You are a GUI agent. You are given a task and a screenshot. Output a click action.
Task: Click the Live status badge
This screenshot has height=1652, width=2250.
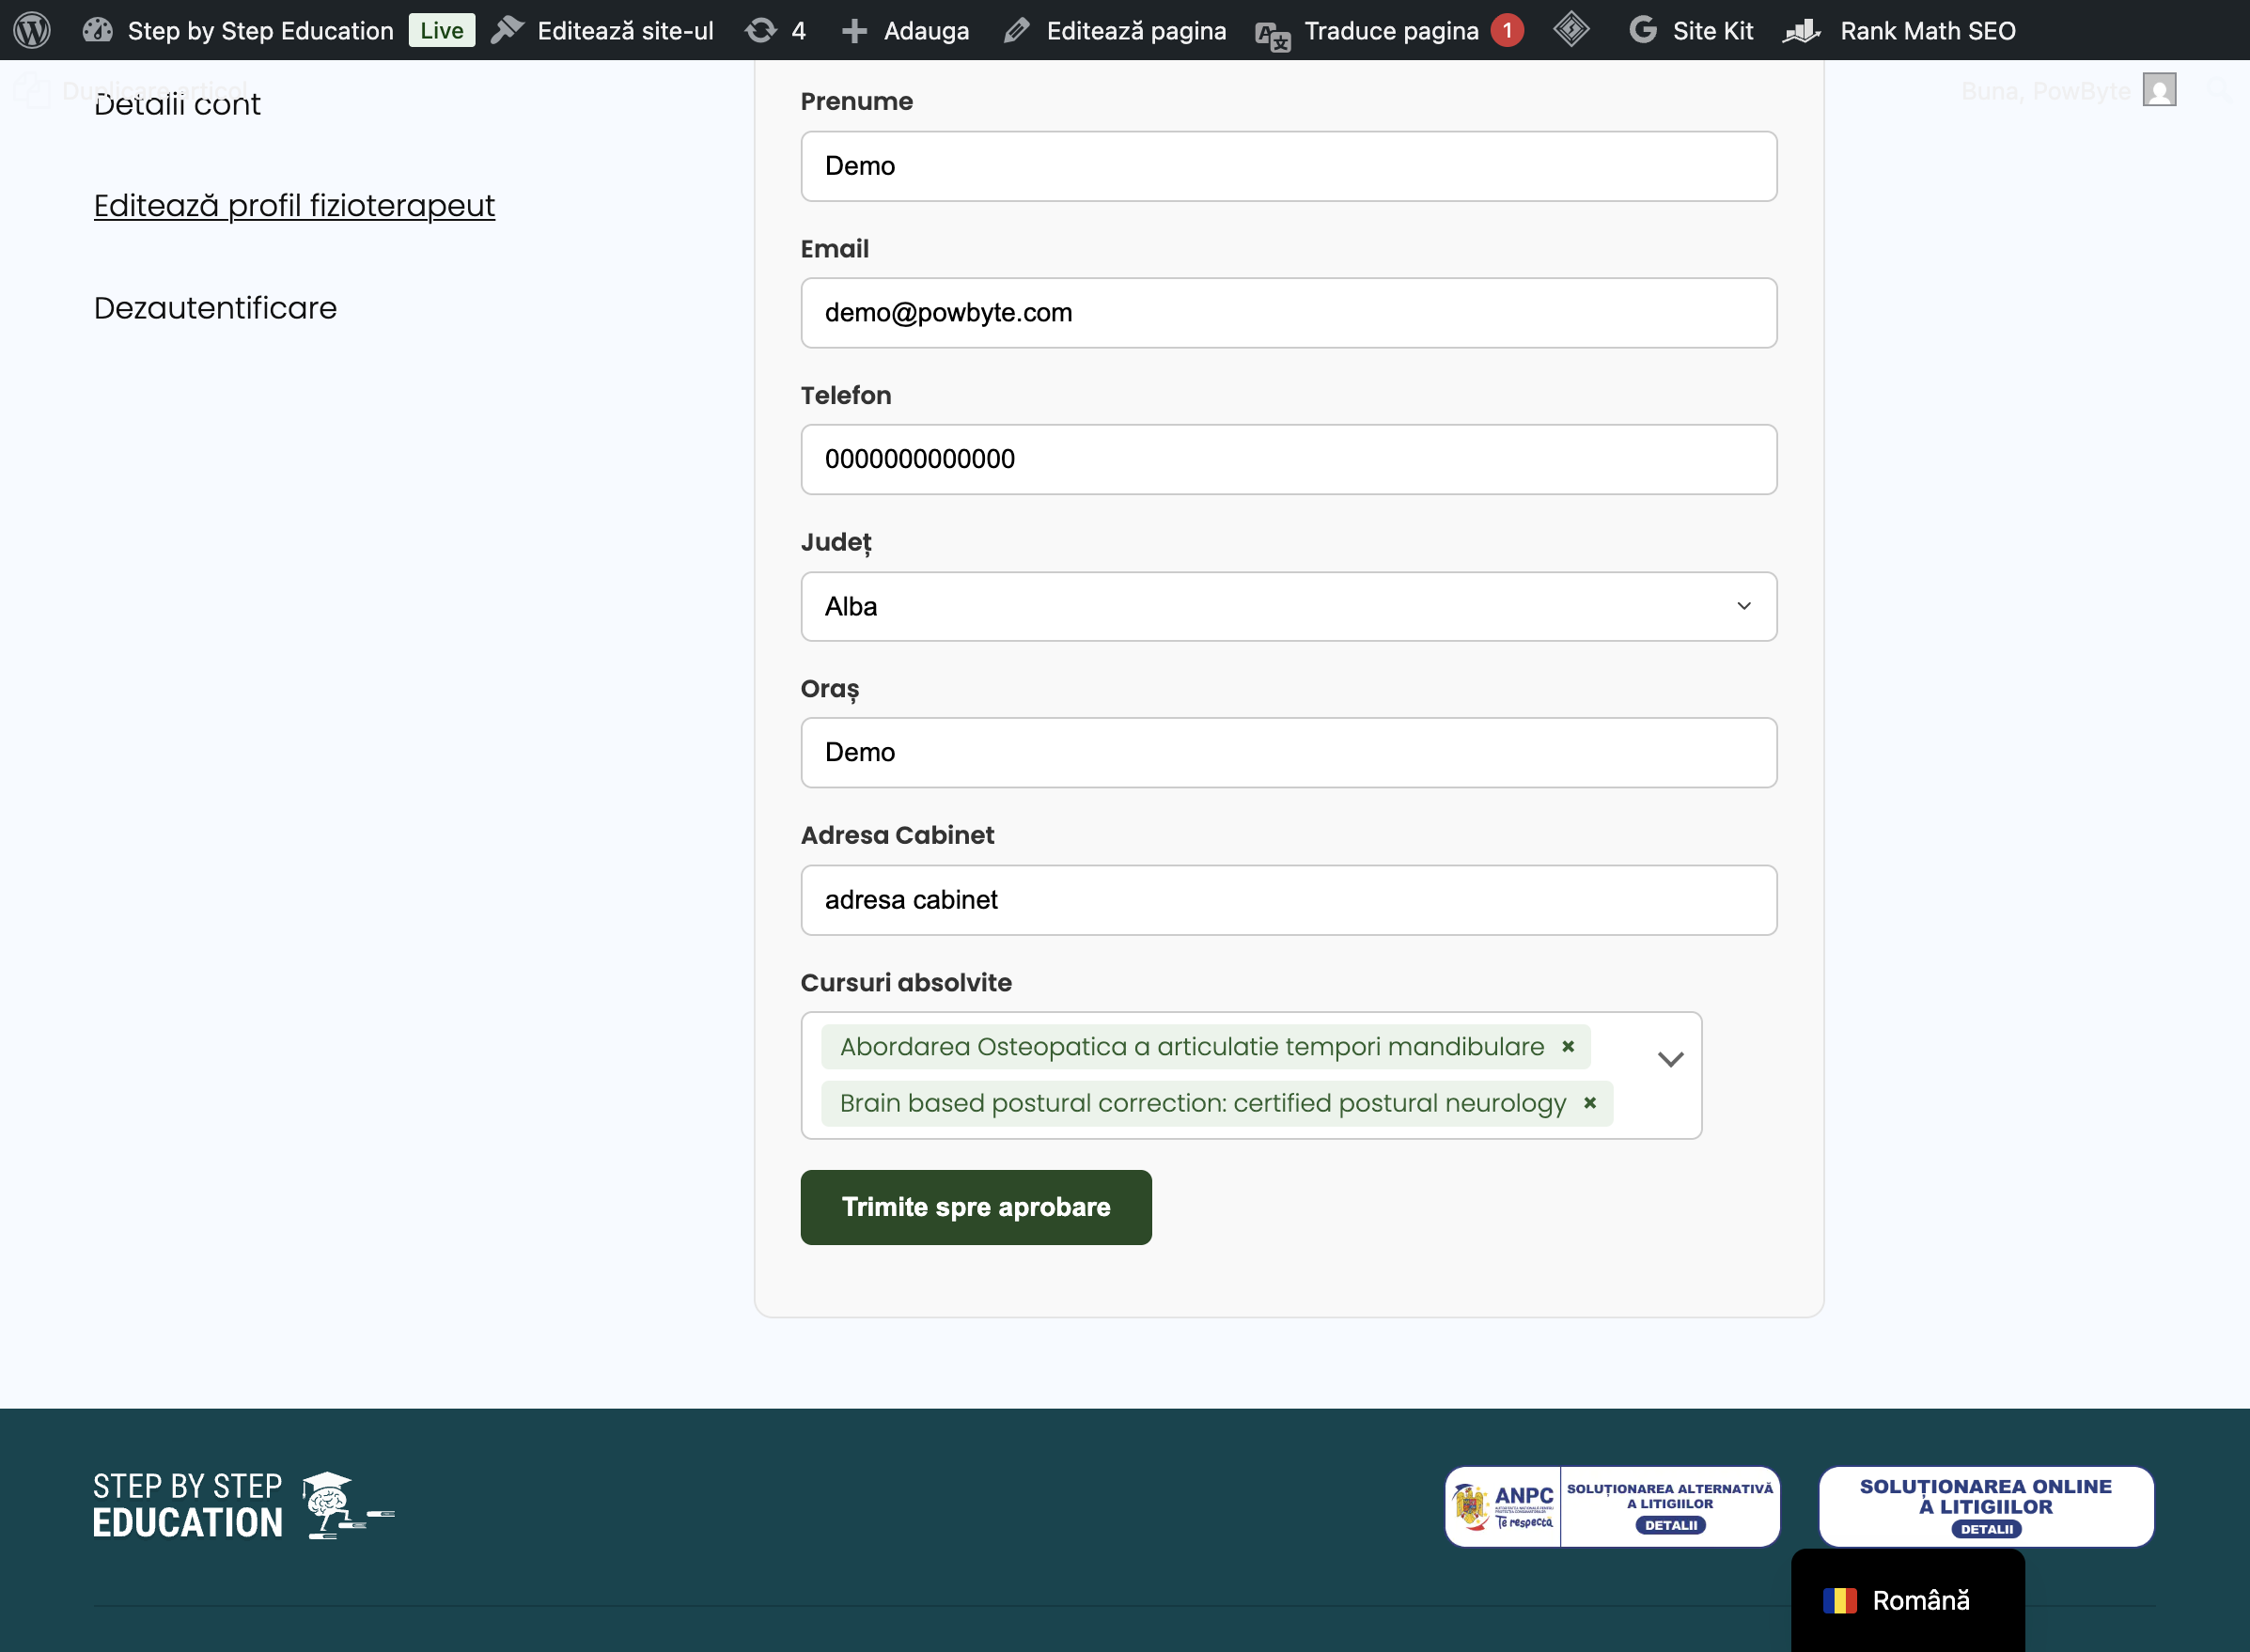(x=441, y=30)
